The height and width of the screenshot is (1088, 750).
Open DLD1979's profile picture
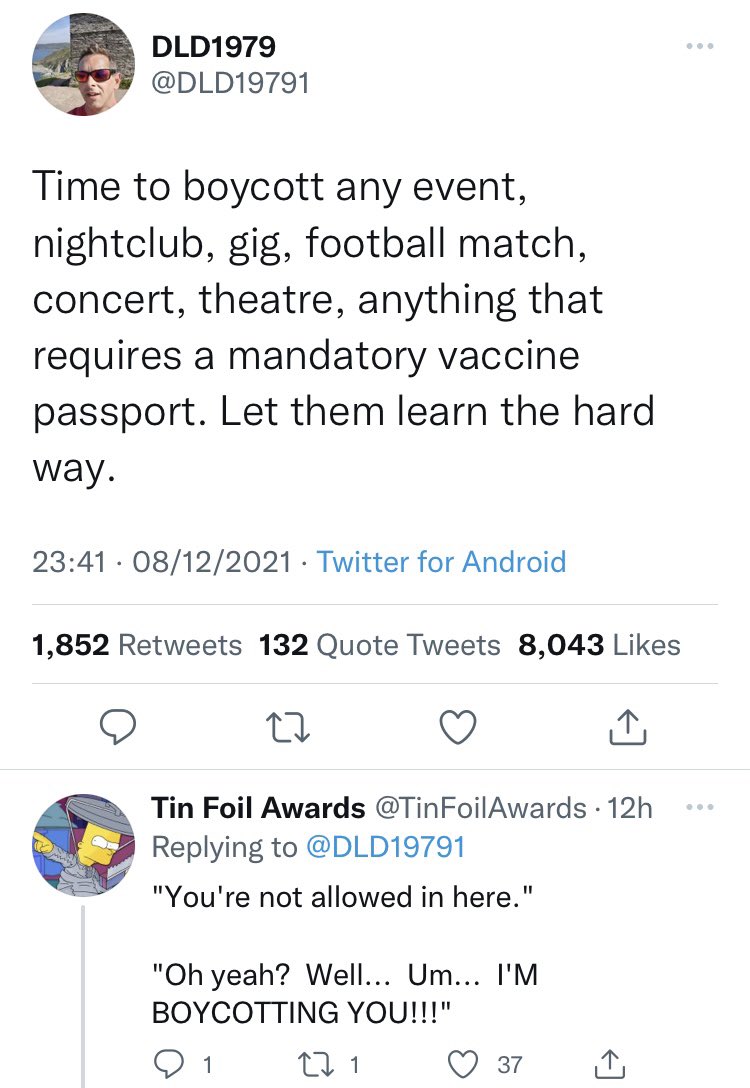pyautogui.click(x=82, y=69)
